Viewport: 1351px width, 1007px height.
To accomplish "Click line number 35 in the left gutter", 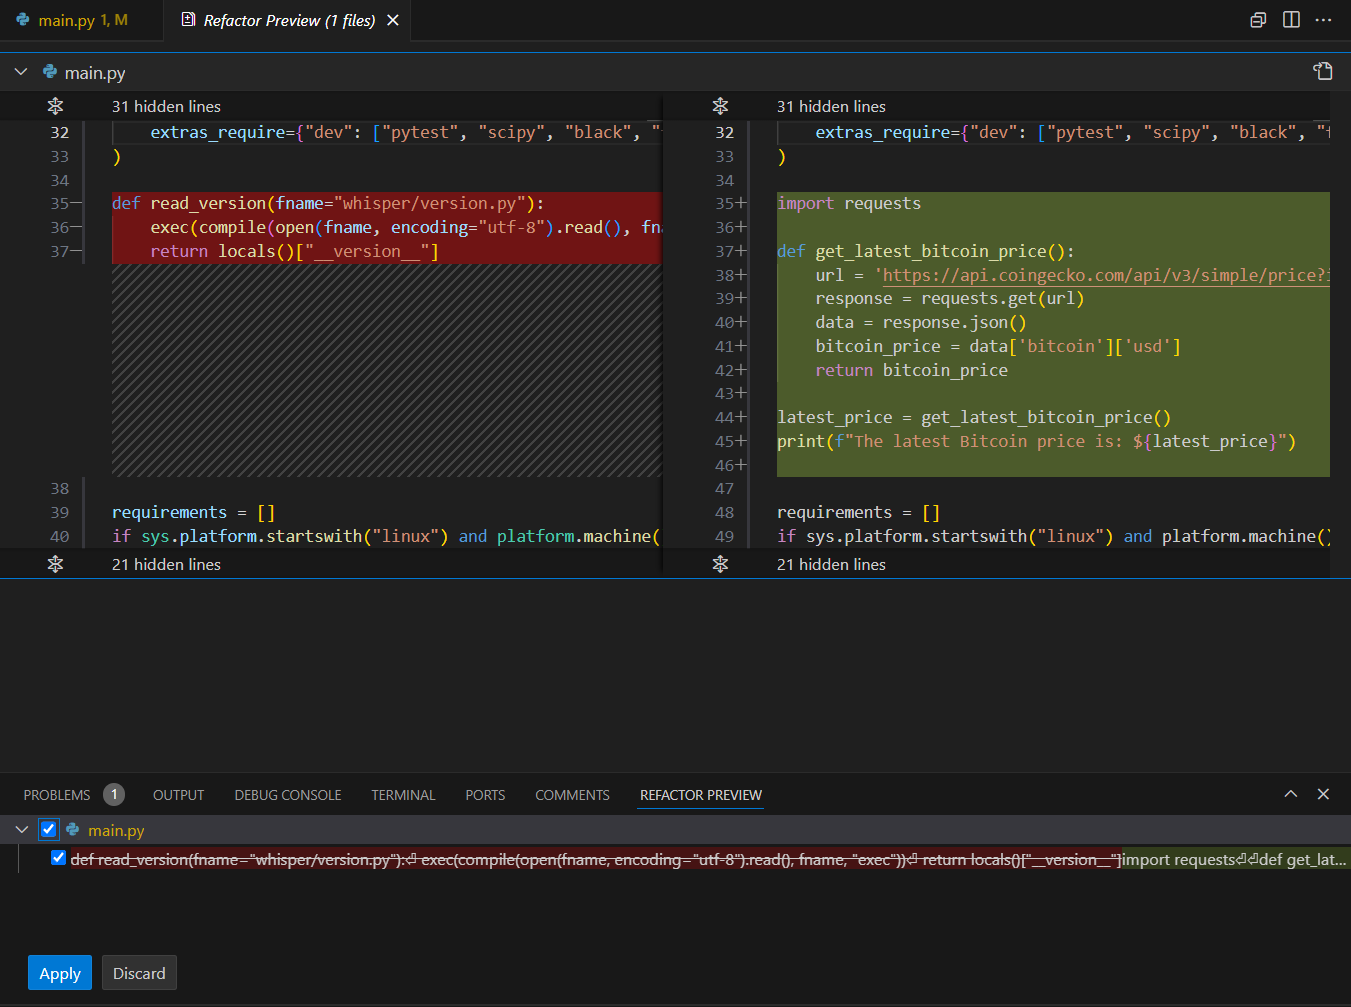I will pos(60,203).
